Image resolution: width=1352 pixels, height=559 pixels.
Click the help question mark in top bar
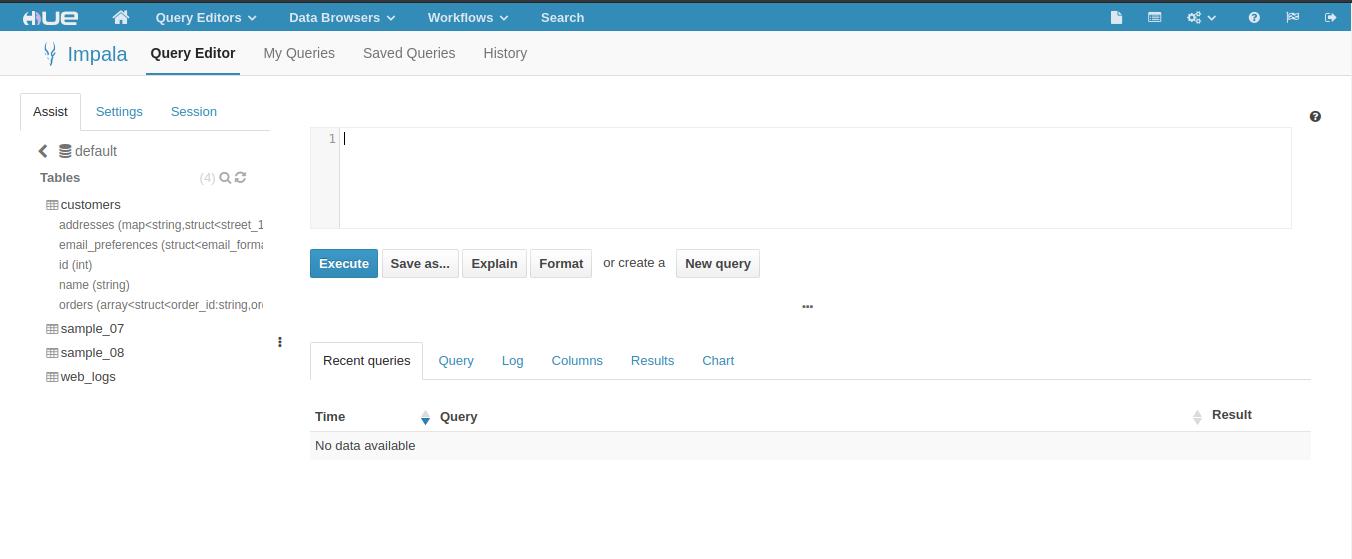(x=1254, y=17)
